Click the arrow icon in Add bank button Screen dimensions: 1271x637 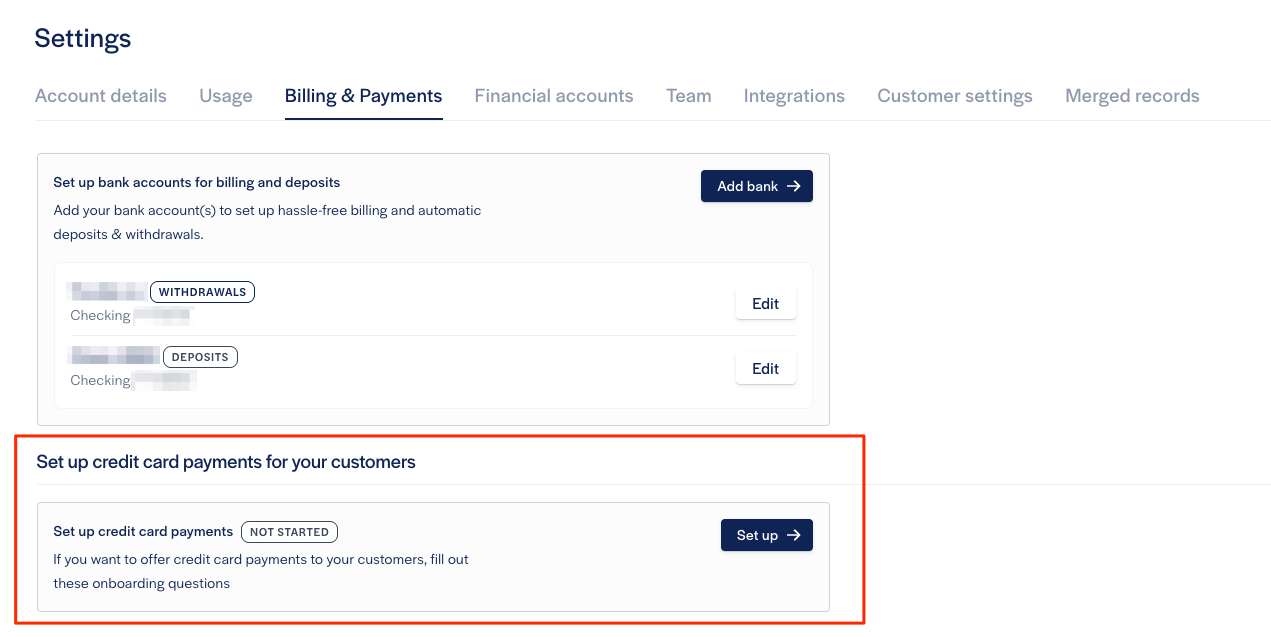[x=794, y=186]
